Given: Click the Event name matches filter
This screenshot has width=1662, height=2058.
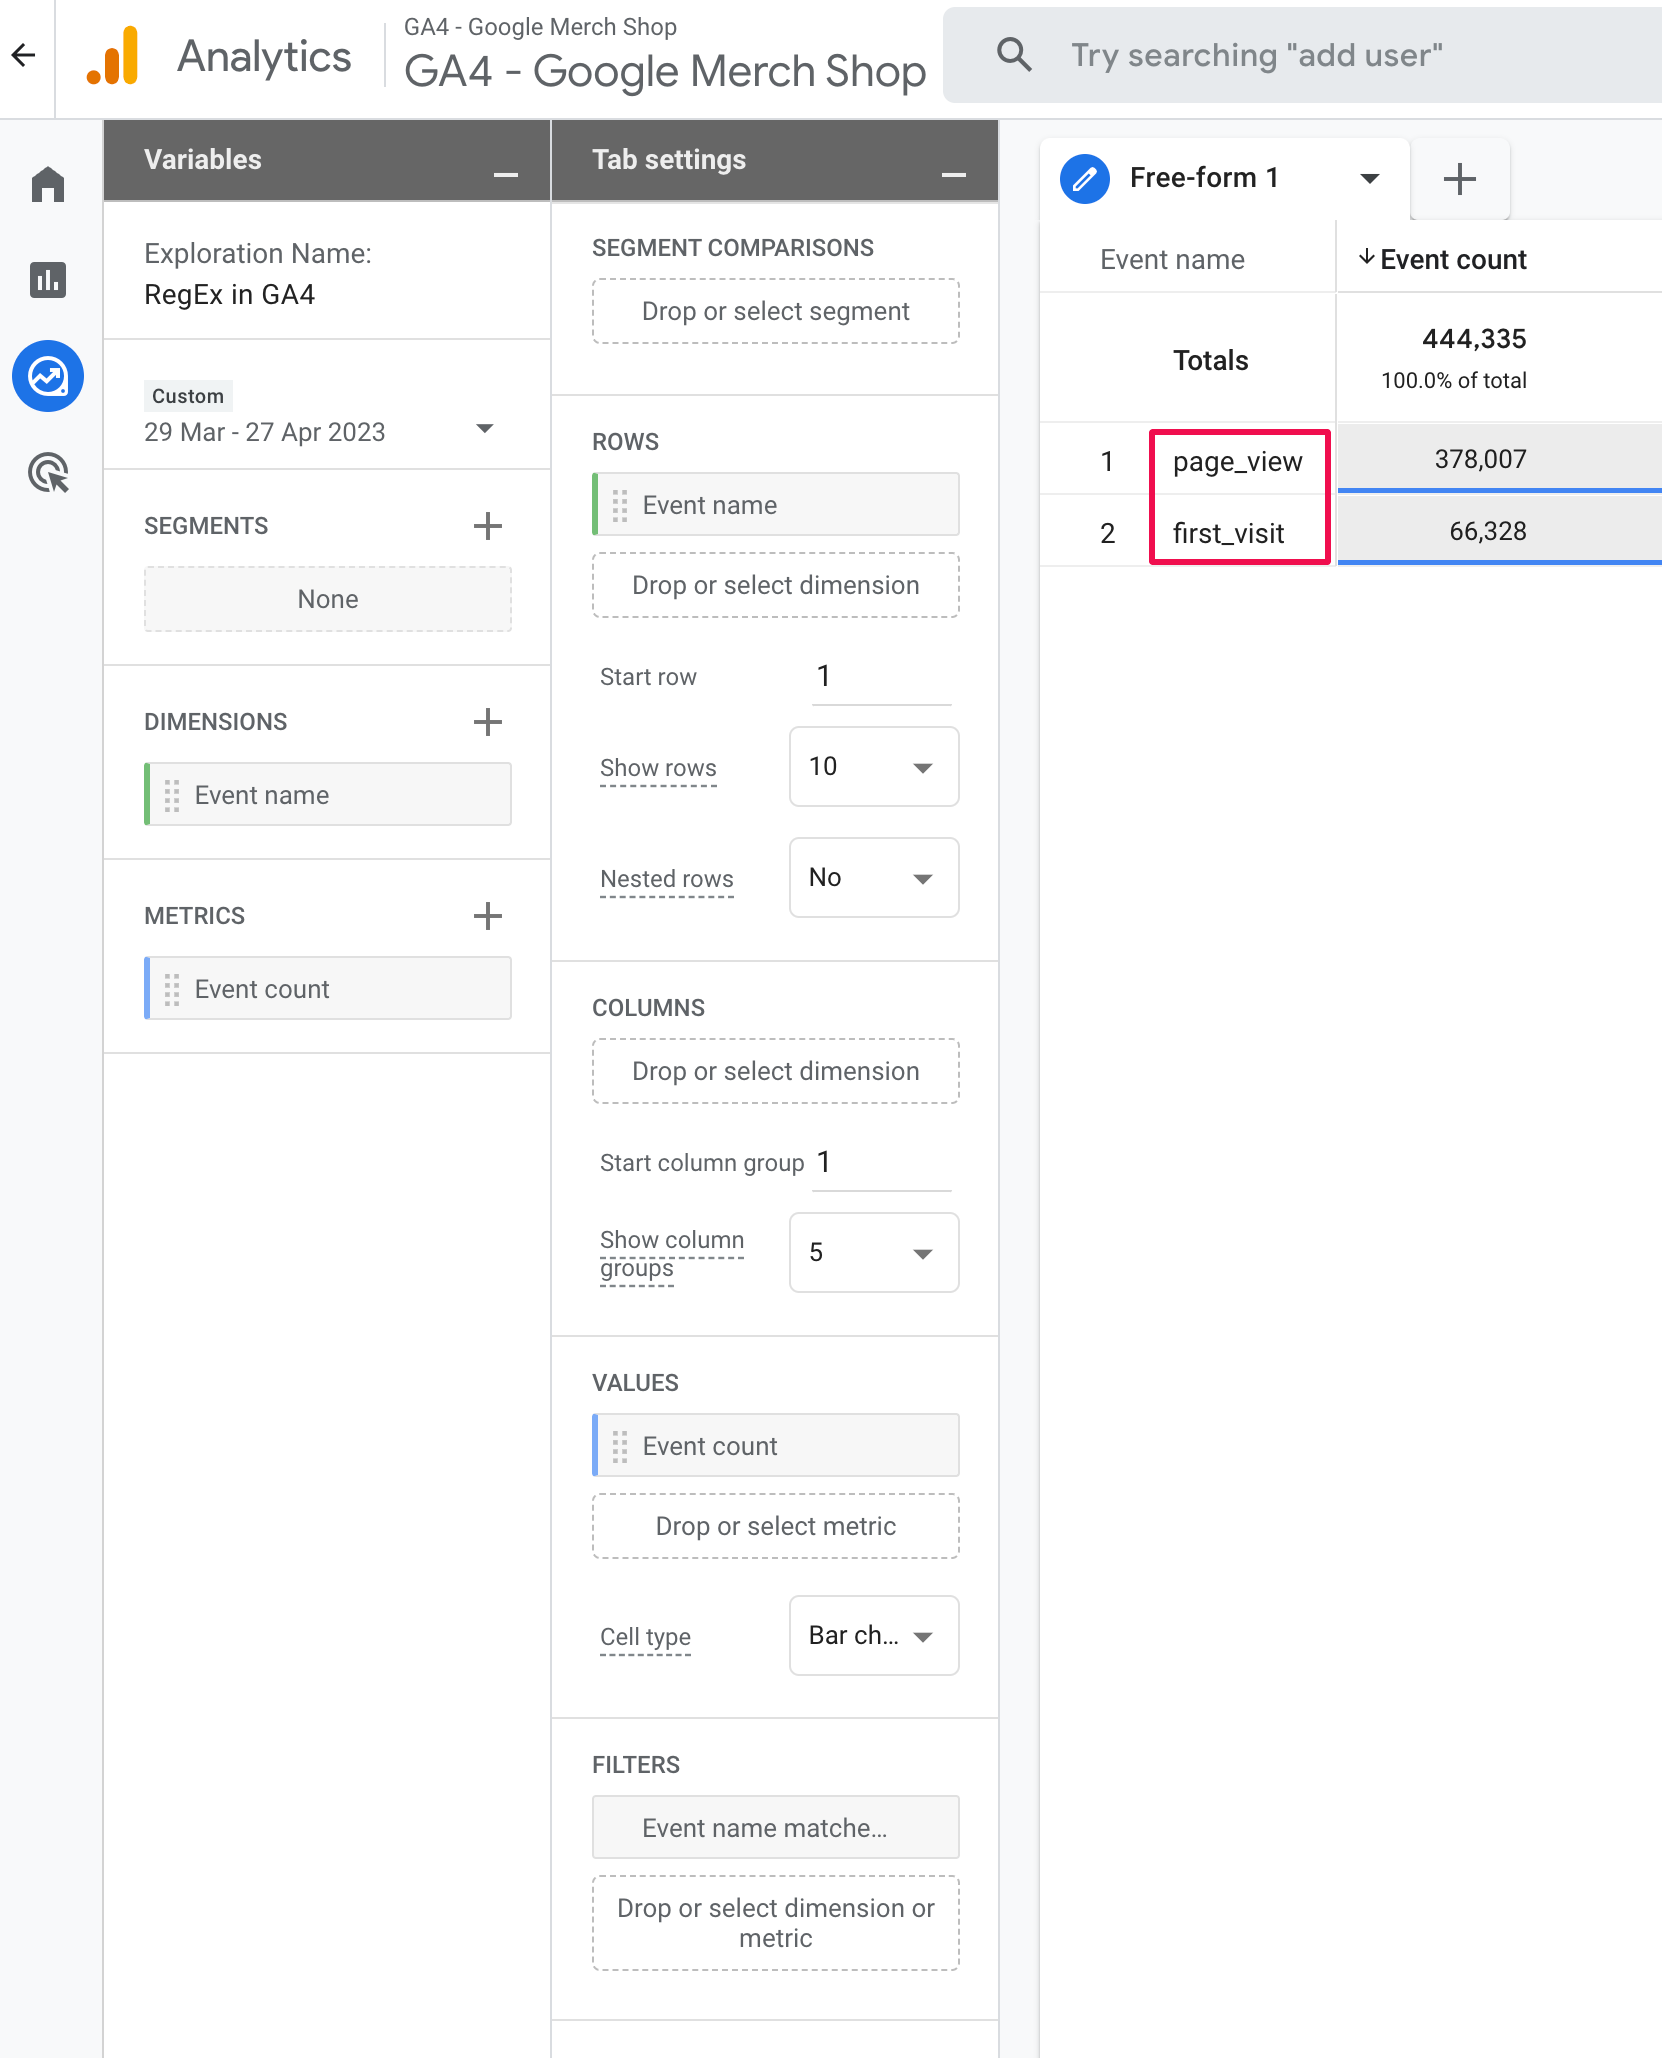Looking at the screenshot, I should tap(775, 1828).
